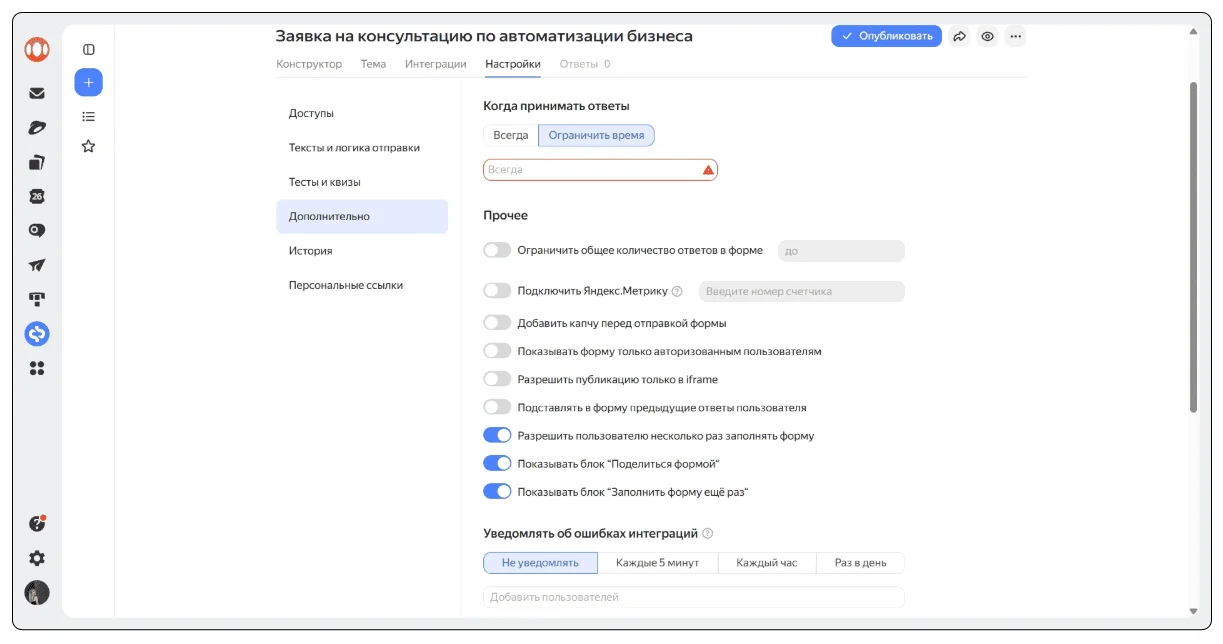Image resolution: width=1223 pixels, height=644 pixels.
Task: Create a new form with blue plus button
Action: click(88, 82)
